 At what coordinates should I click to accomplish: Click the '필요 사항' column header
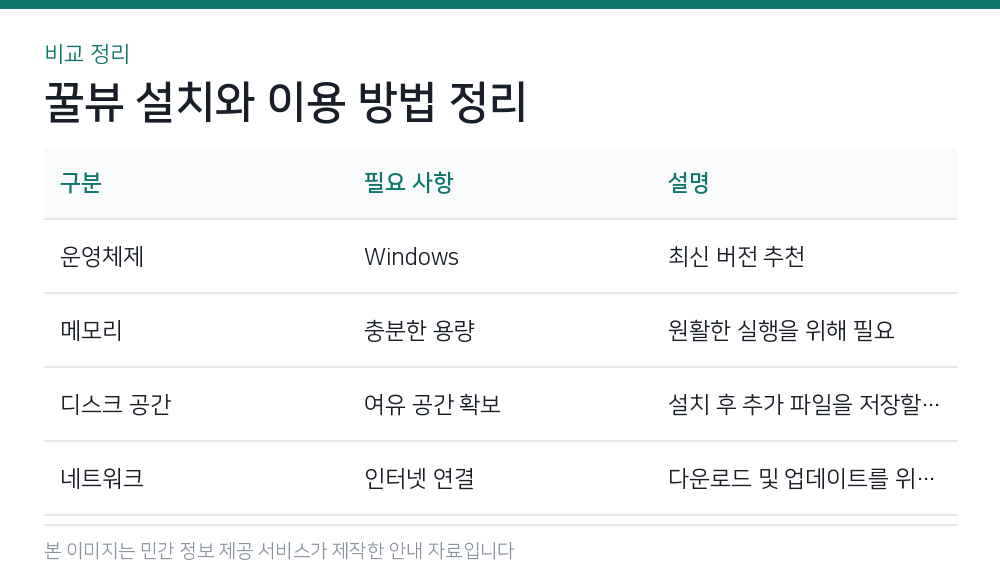[x=408, y=183]
